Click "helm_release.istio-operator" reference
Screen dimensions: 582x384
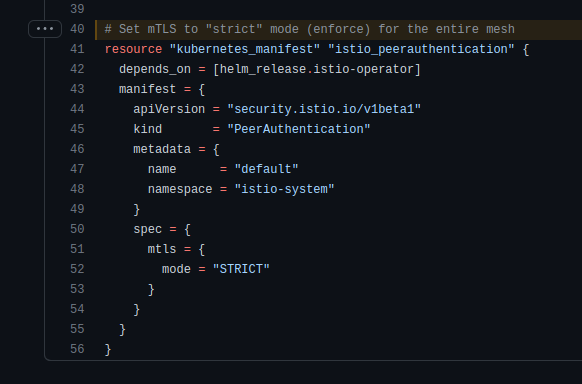tap(317, 69)
